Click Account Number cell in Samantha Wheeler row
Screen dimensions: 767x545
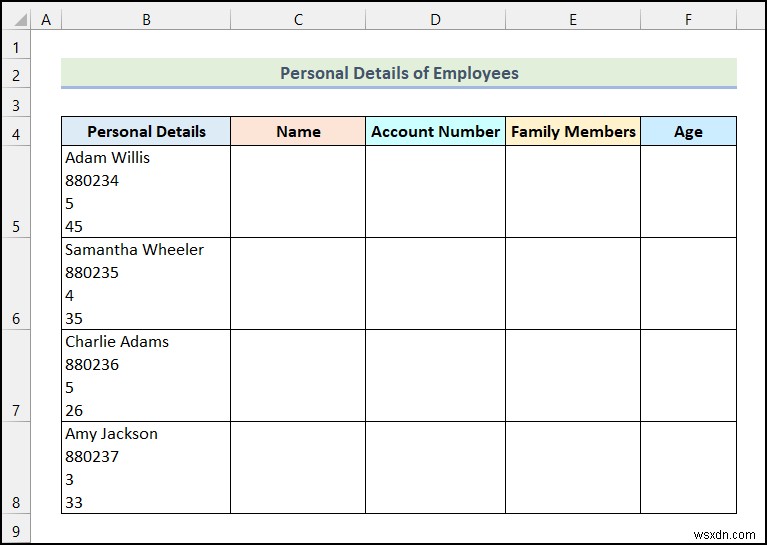tap(435, 284)
